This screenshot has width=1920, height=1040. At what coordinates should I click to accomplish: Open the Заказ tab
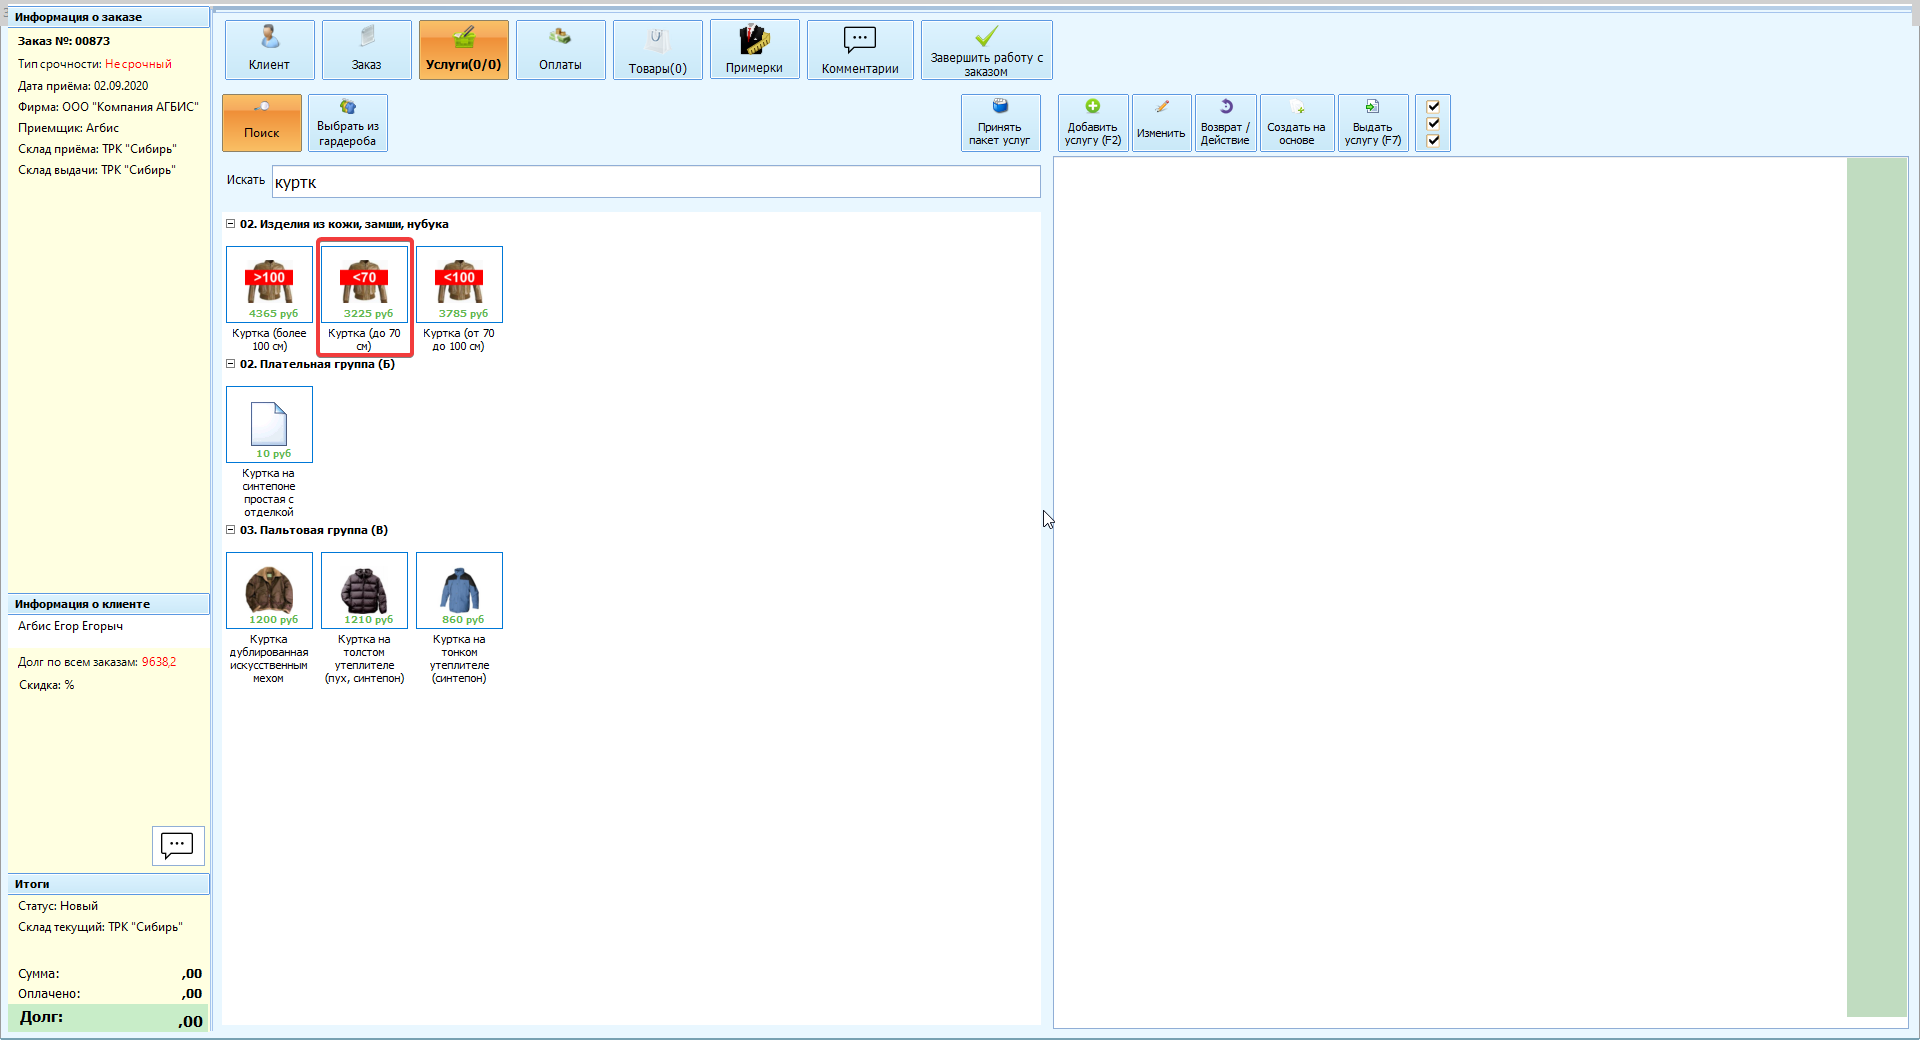(x=366, y=50)
